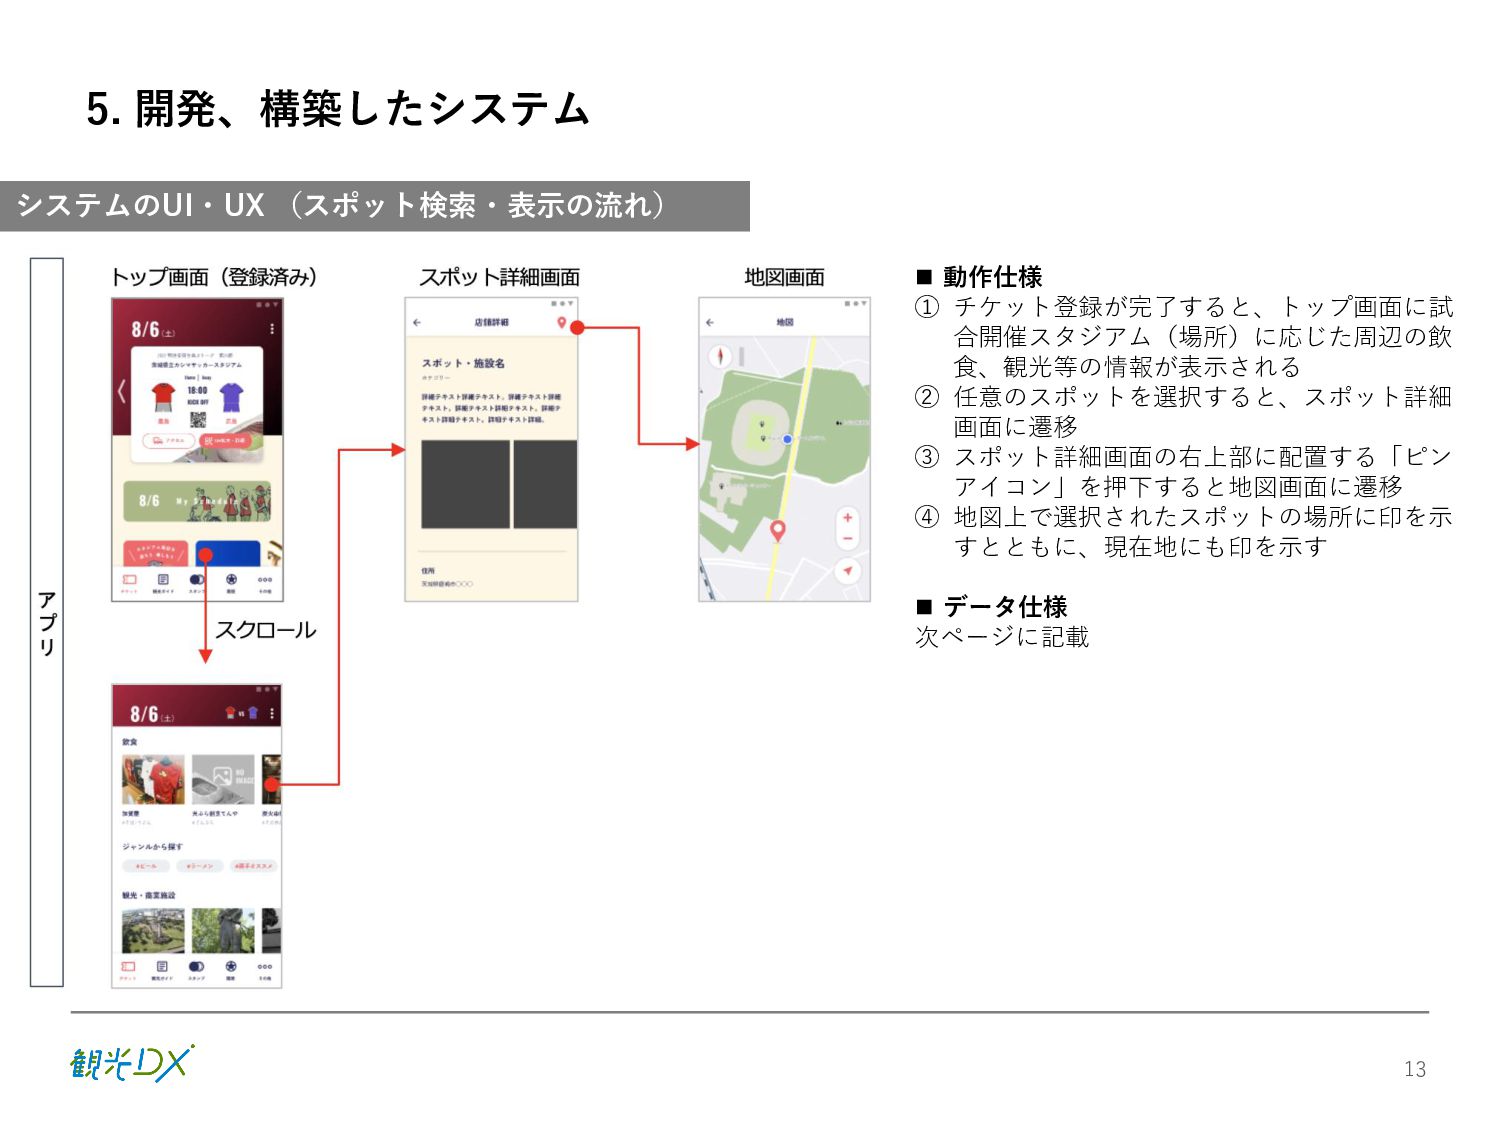This screenshot has width=1500, height=1125.
Task: Select 観光ガイド icon in top screen navbar
Action: pyautogui.click(x=163, y=579)
